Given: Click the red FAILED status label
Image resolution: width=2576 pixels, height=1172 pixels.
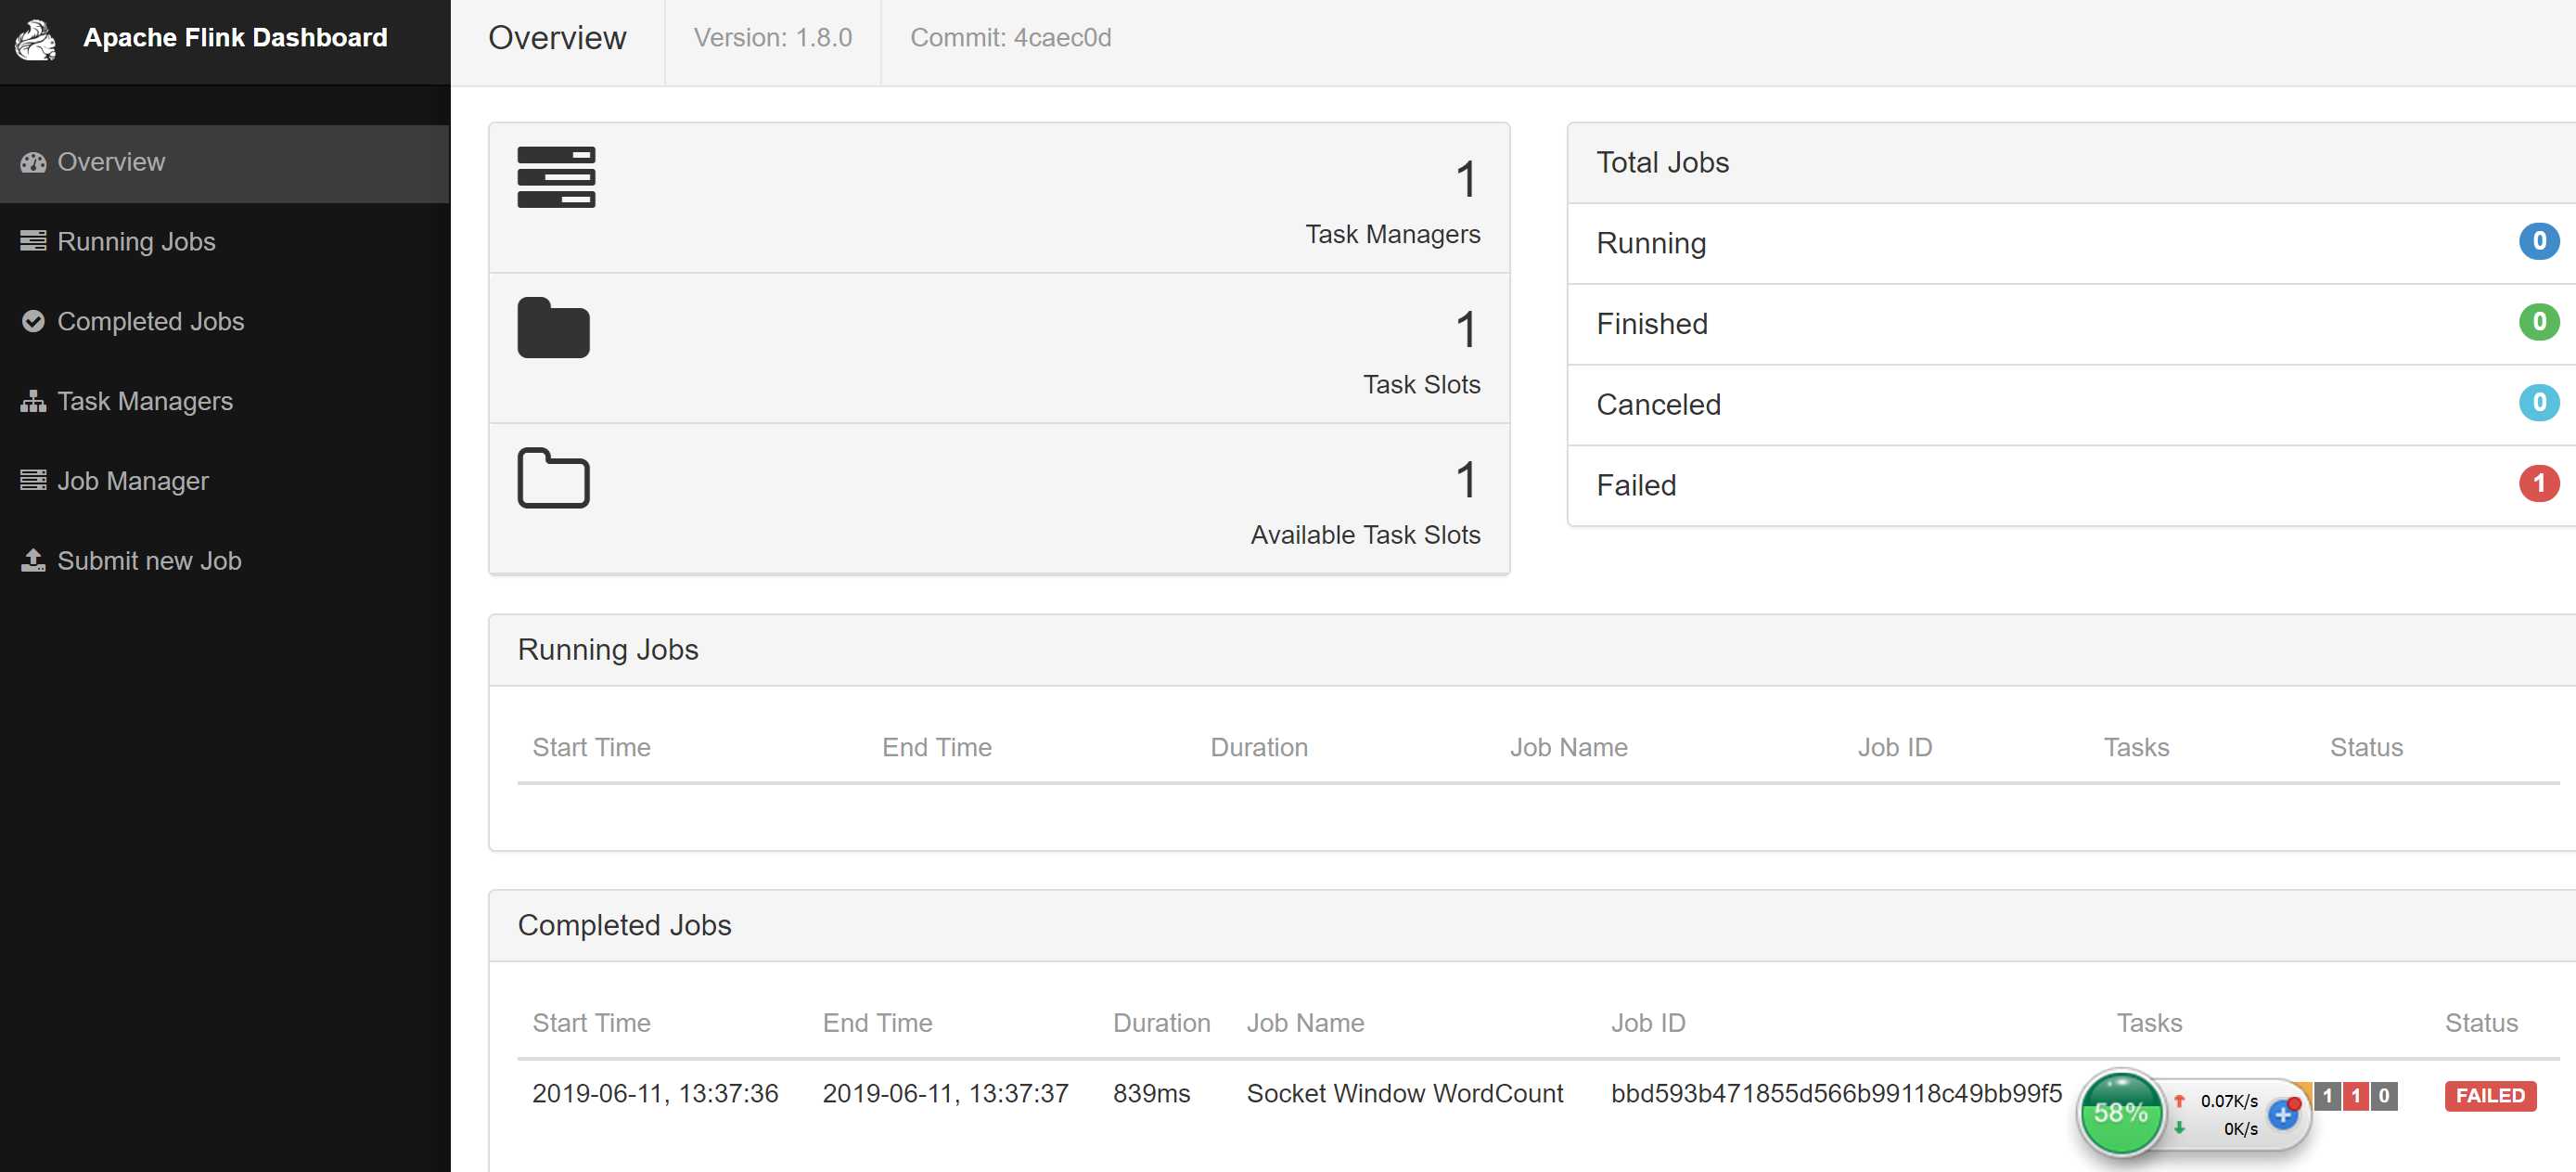Looking at the screenshot, I should click(2490, 1095).
